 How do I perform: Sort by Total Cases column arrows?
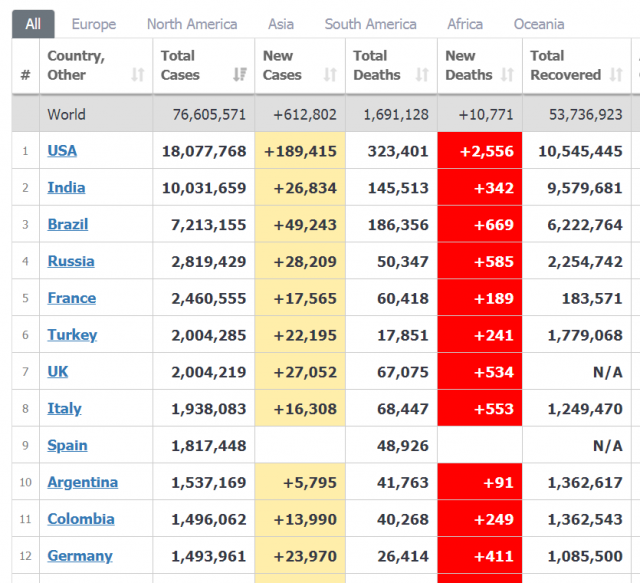coord(240,75)
